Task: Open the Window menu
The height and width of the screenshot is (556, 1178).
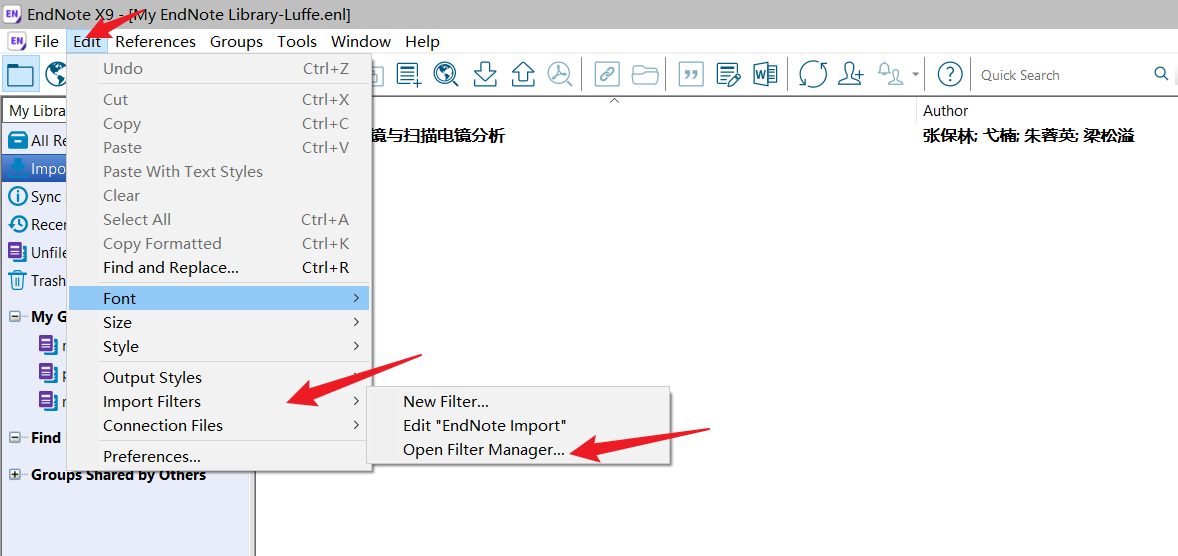Action: pyautogui.click(x=361, y=41)
